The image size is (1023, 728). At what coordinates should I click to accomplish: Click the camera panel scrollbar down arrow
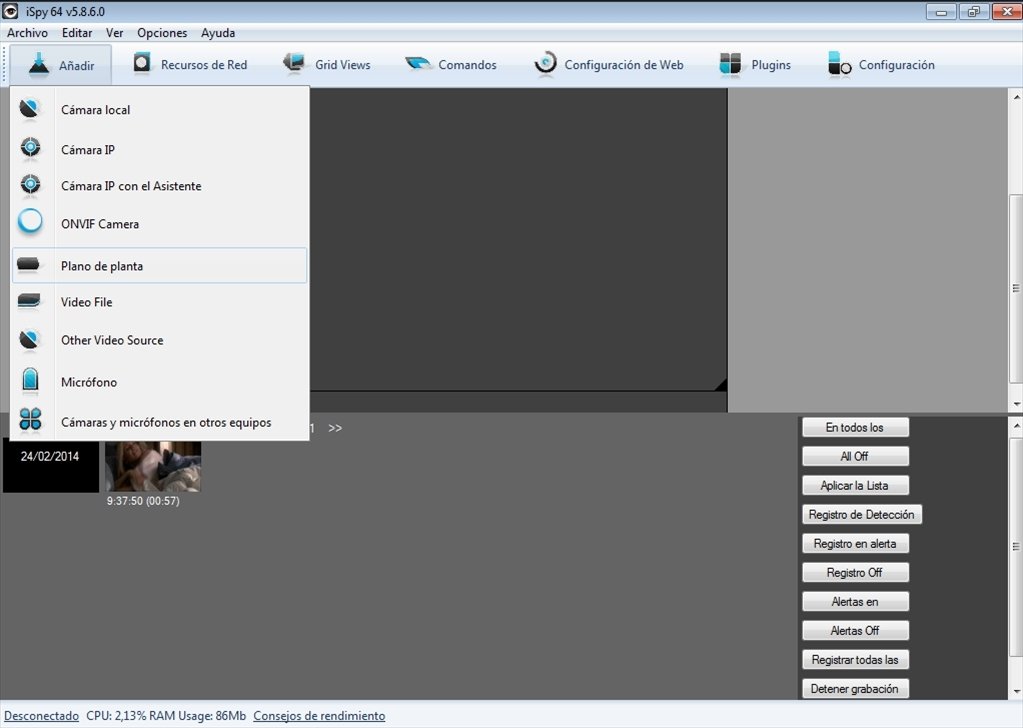tap(1016, 404)
